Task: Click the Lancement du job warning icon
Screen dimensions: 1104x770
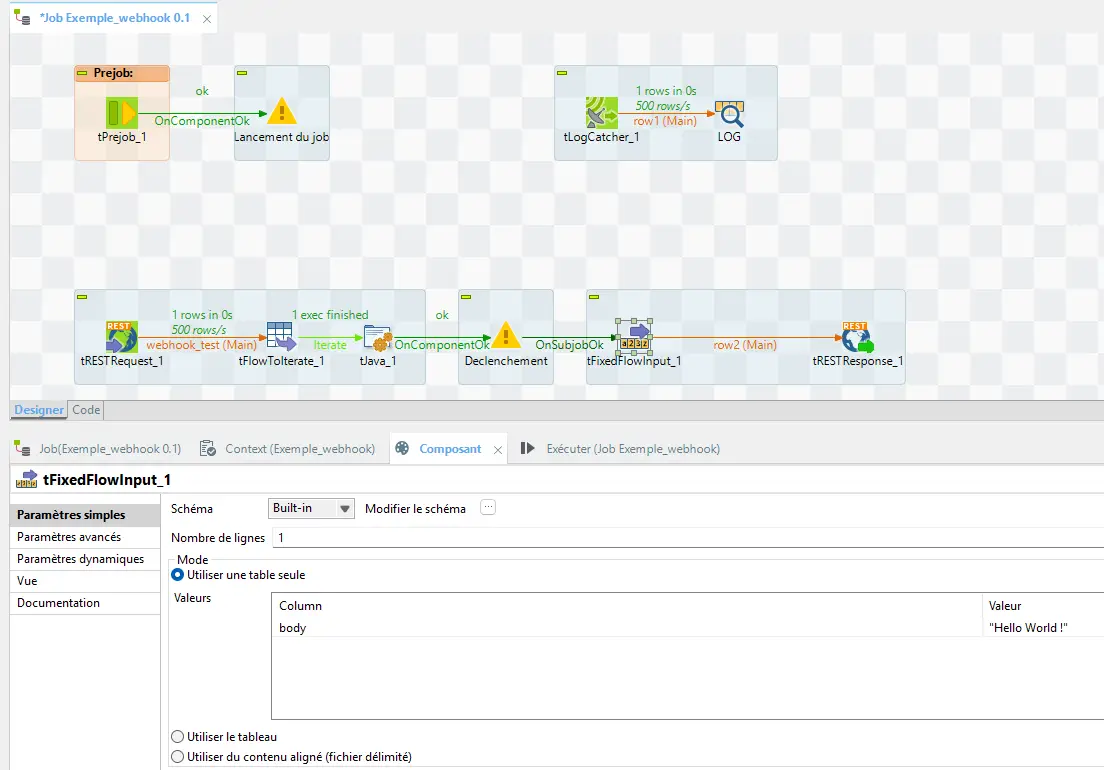Action: [x=282, y=112]
